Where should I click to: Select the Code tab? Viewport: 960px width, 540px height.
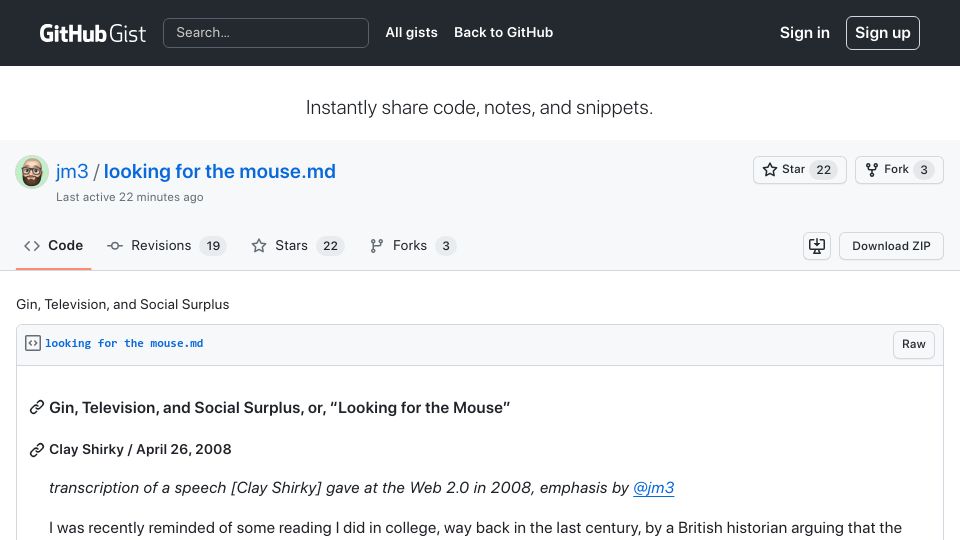(x=53, y=246)
